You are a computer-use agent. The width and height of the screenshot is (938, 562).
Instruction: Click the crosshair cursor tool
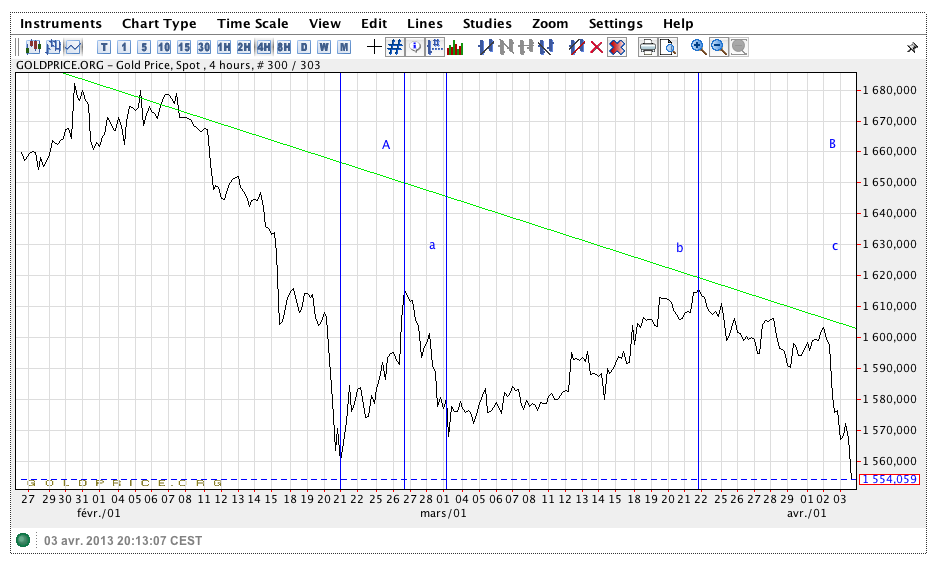374,47
